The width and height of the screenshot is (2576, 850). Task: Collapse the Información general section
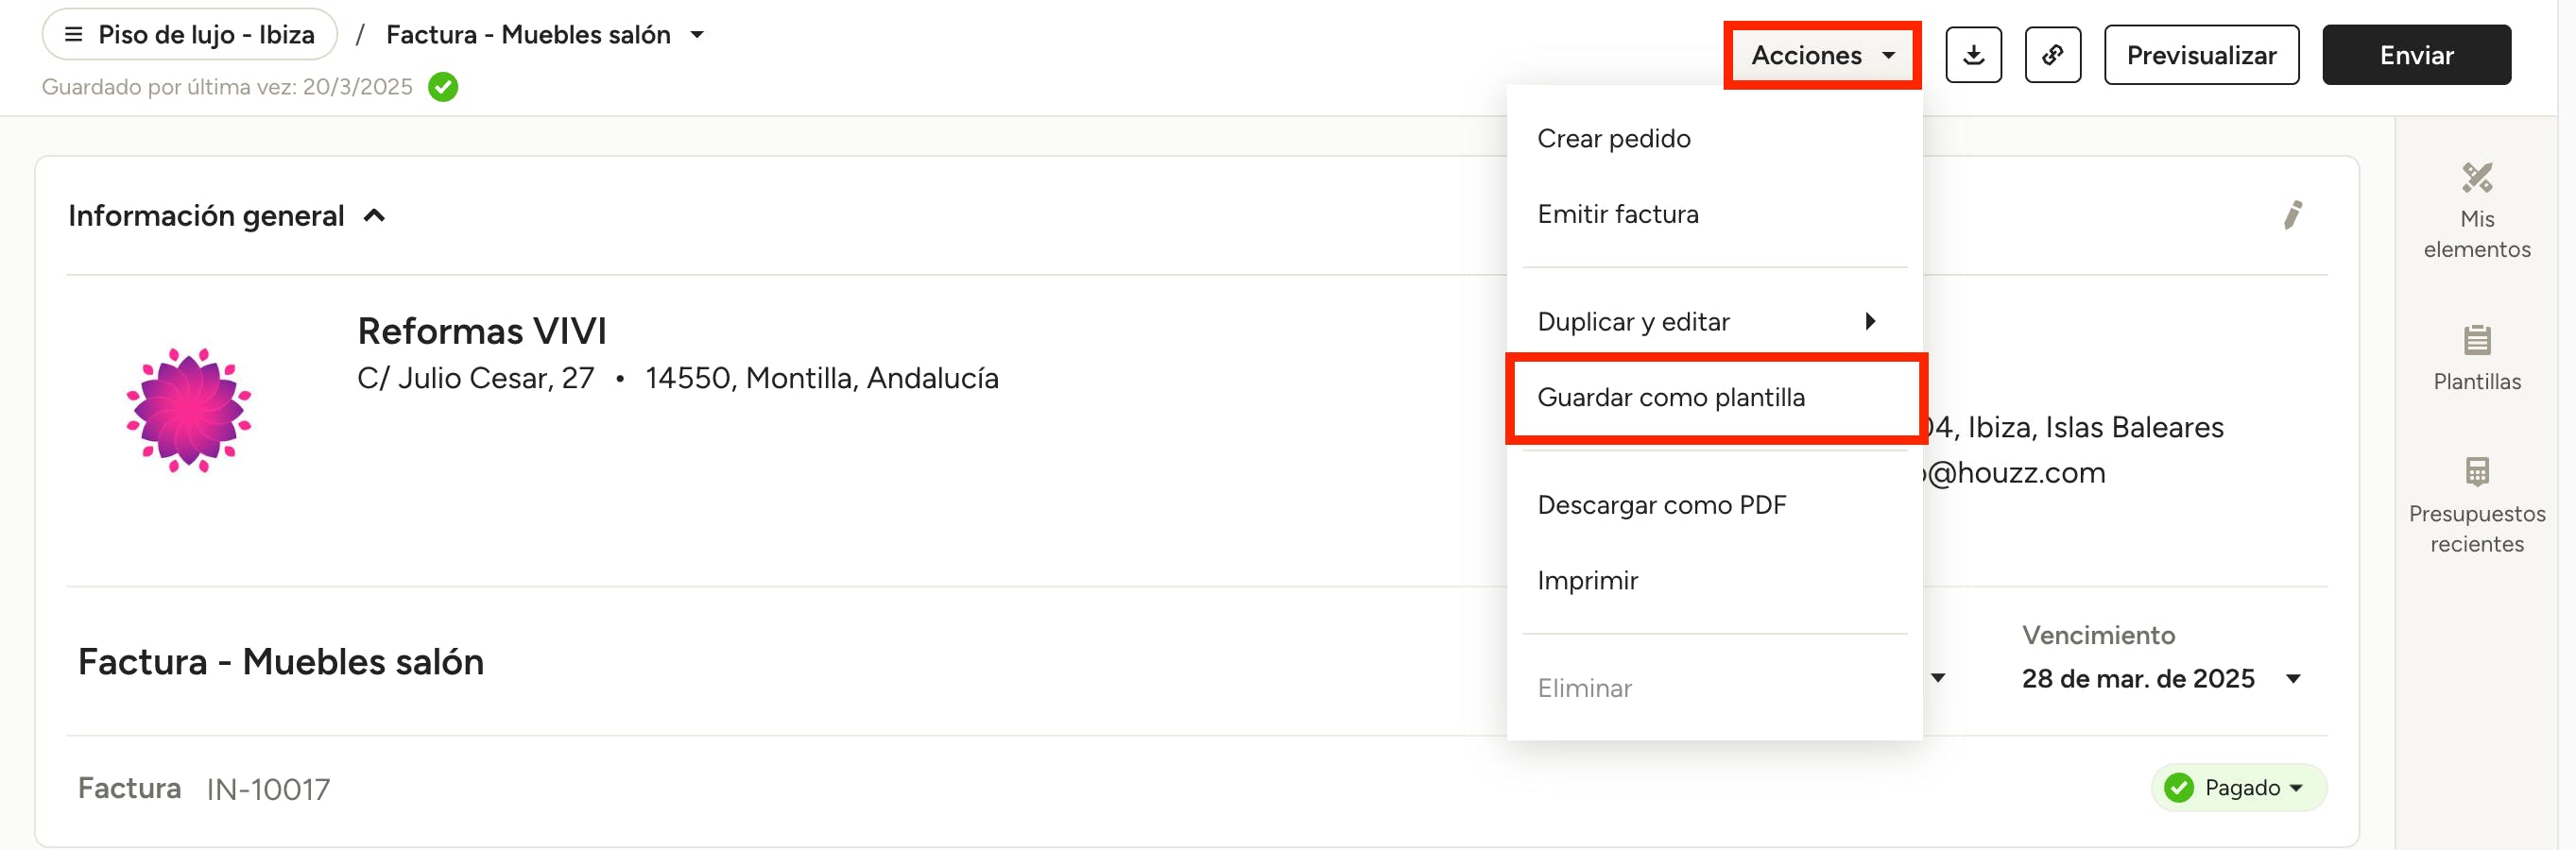(x=374, y=216)
